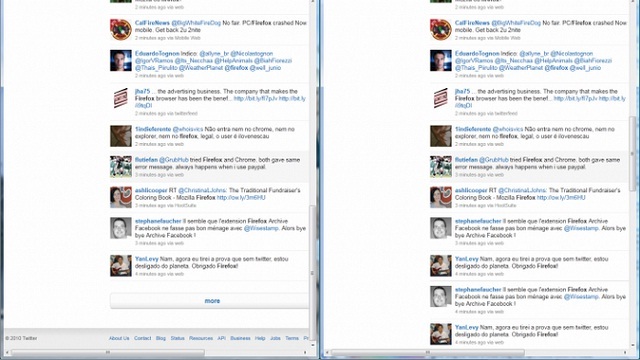Open the About Us footer link
640x360 pixels.
click(x=119, y=338)
